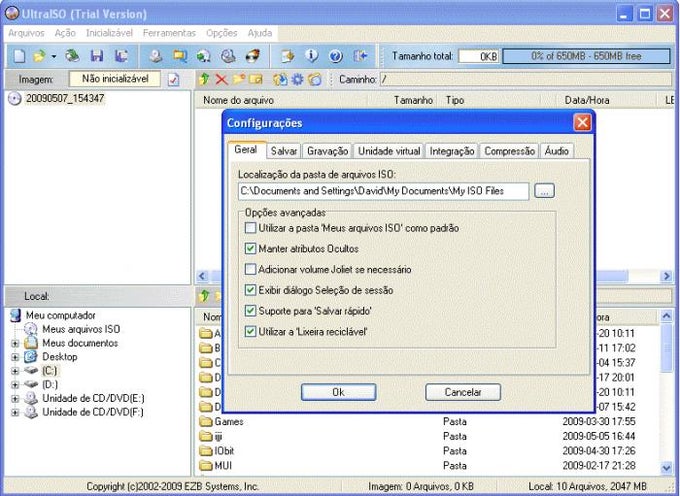Screen dimensions: 680x496
Task: Click the Help question mark icon
Action: pos(336,56)
